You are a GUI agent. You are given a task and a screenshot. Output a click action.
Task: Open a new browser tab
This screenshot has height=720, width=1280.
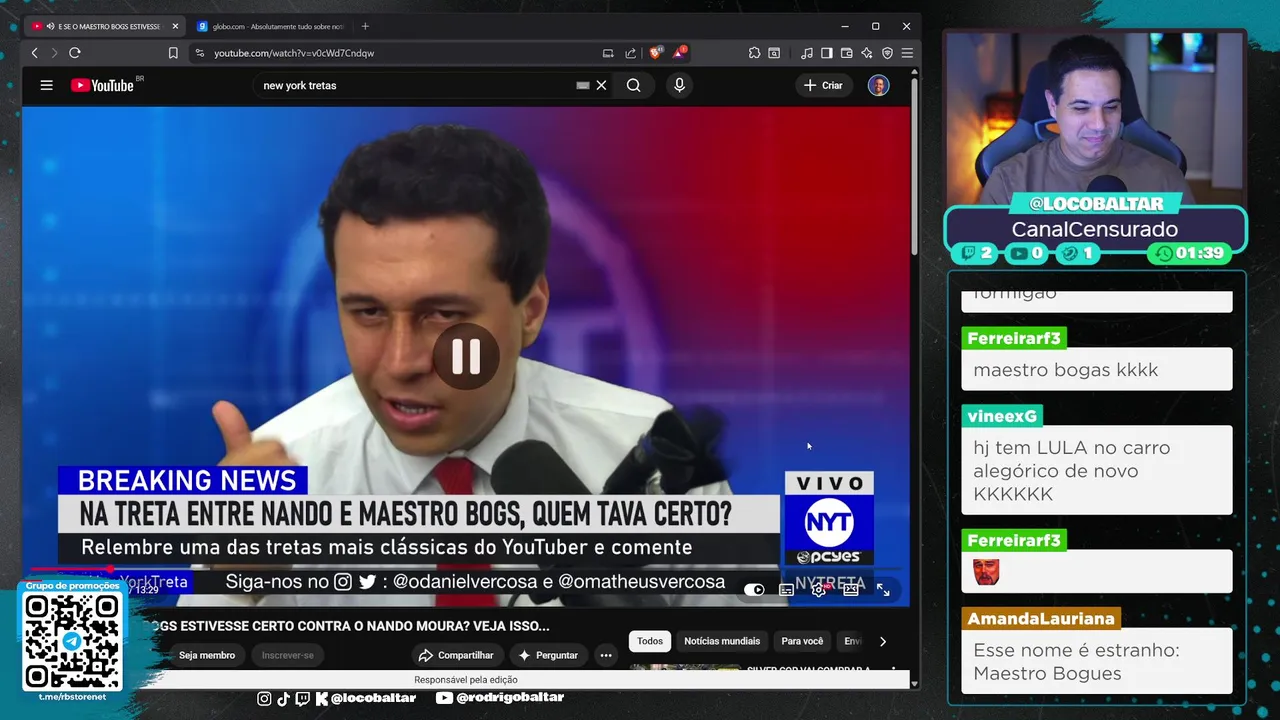pyautogui.click(x=365, y=26)
